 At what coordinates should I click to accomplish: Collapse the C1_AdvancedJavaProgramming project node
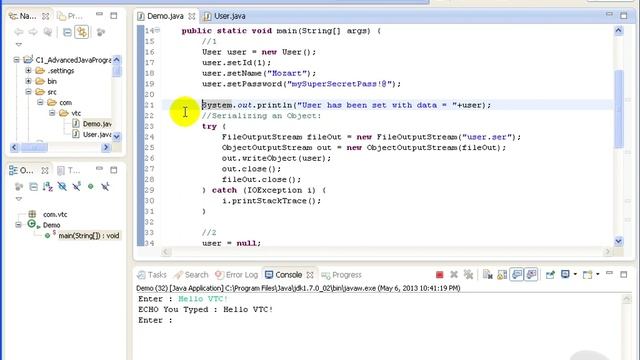tap(16, 60)
